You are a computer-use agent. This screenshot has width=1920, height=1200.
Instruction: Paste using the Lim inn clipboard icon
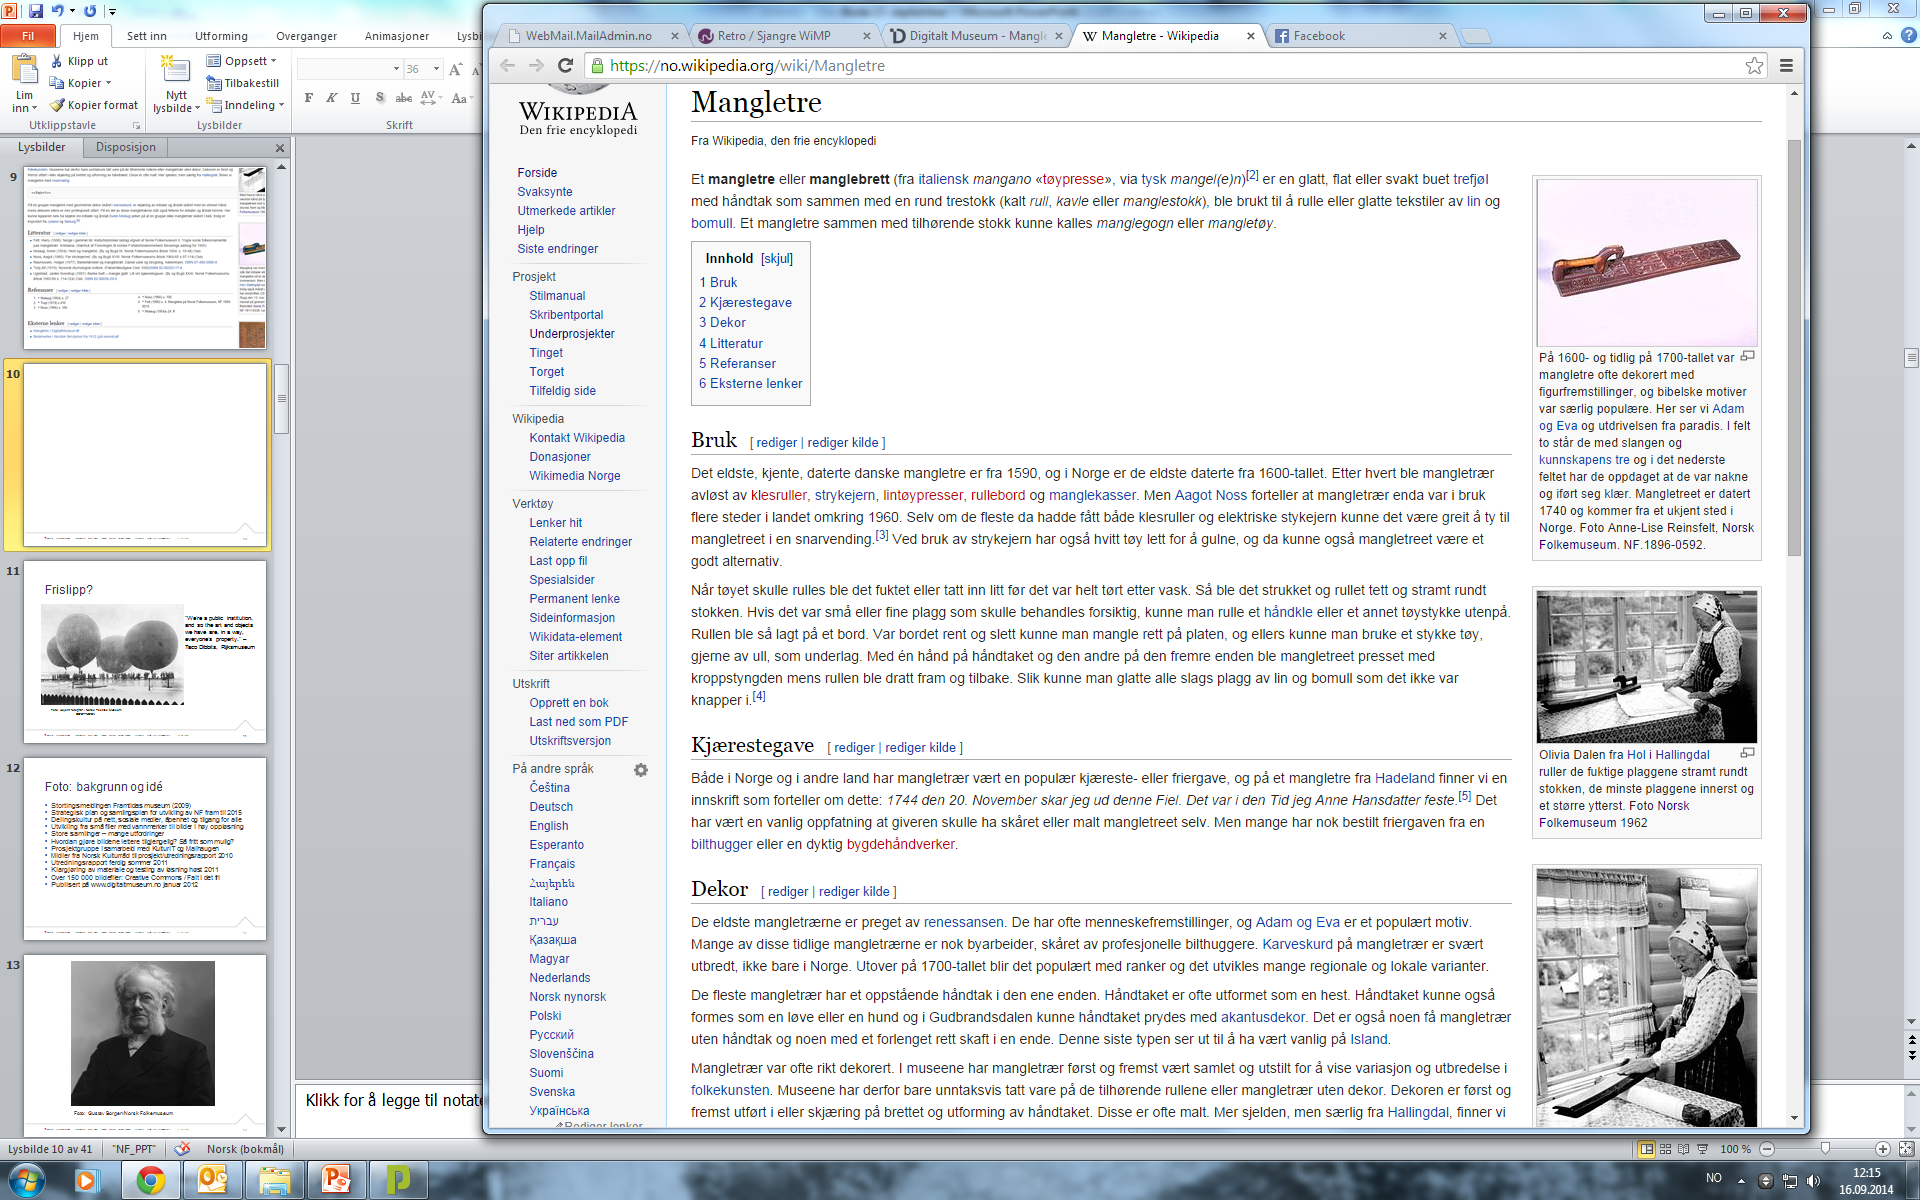pos(24,70)
